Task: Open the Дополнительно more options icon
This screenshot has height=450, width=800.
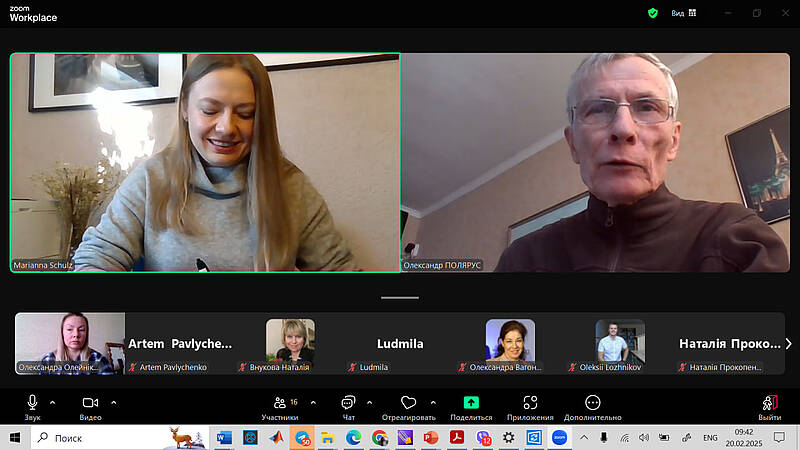Action: (592, 402)
